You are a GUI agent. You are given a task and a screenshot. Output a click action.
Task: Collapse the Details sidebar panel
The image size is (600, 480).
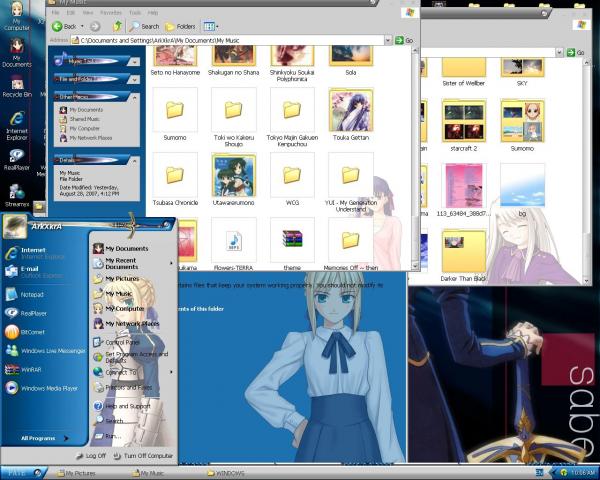pyautogui.click(x=134, y=160)
